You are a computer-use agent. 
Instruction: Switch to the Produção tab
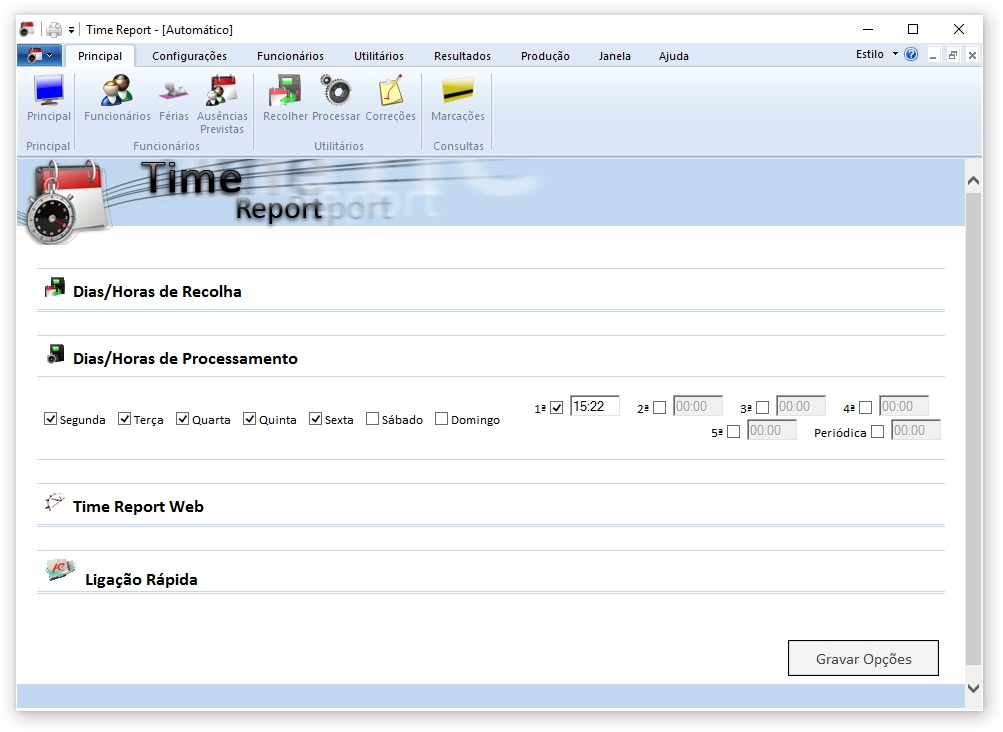(x=545, y=56)
